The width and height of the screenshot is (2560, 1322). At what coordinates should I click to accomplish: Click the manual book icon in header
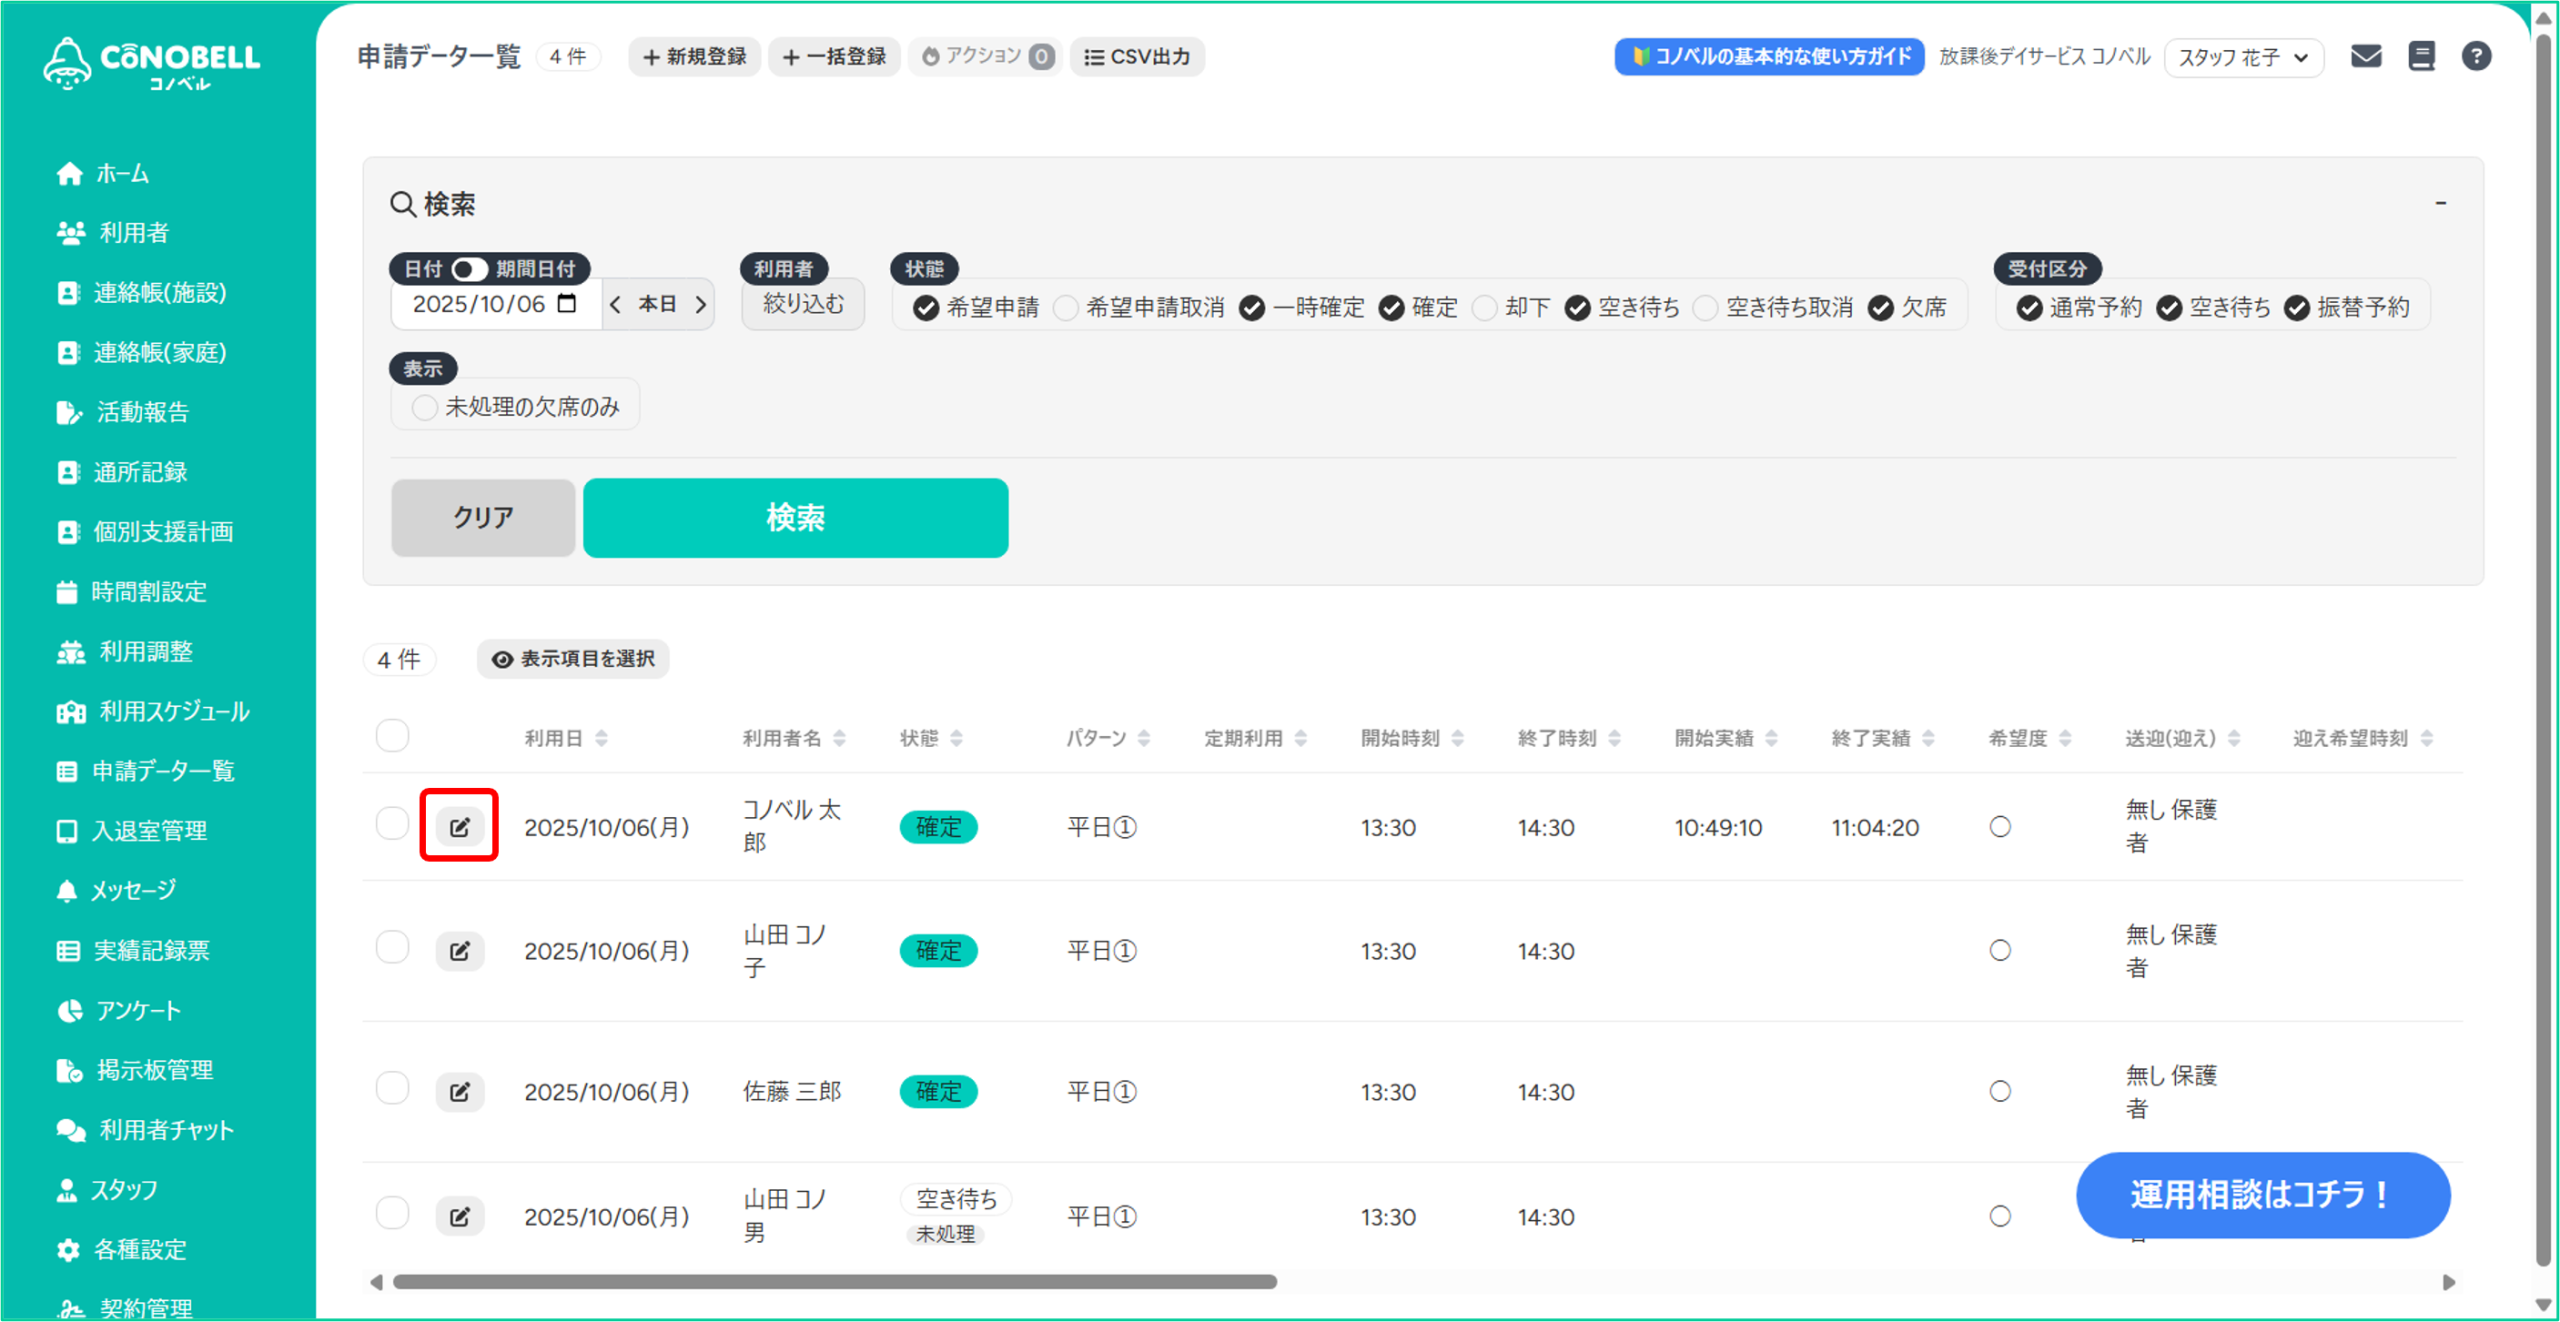click(2421, 56)
